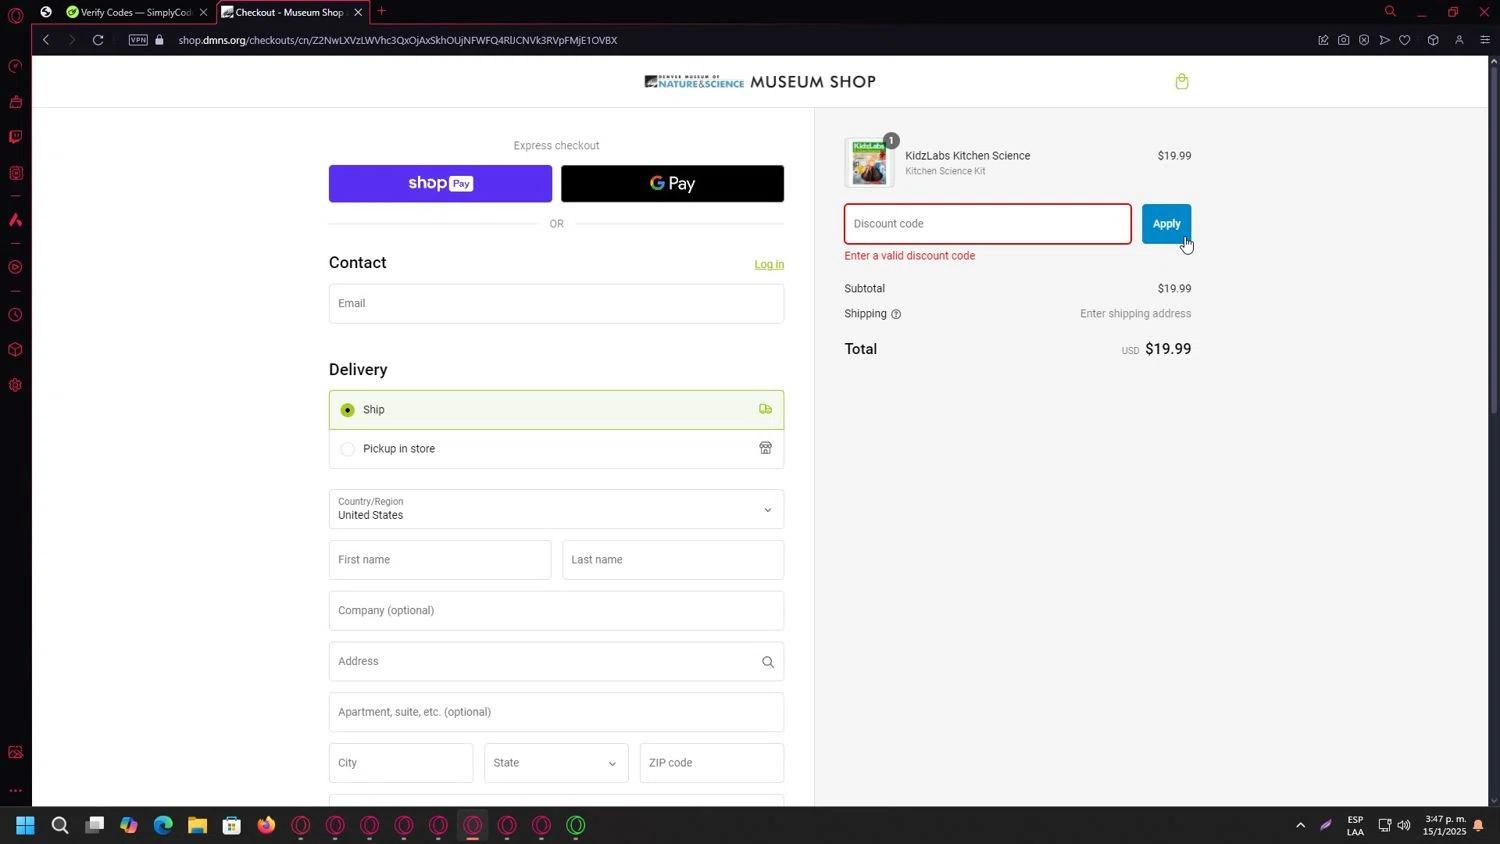Open sidebar three-dots more options
The width and height of the screenshot is (1500, 844).
tap(15, 790)
